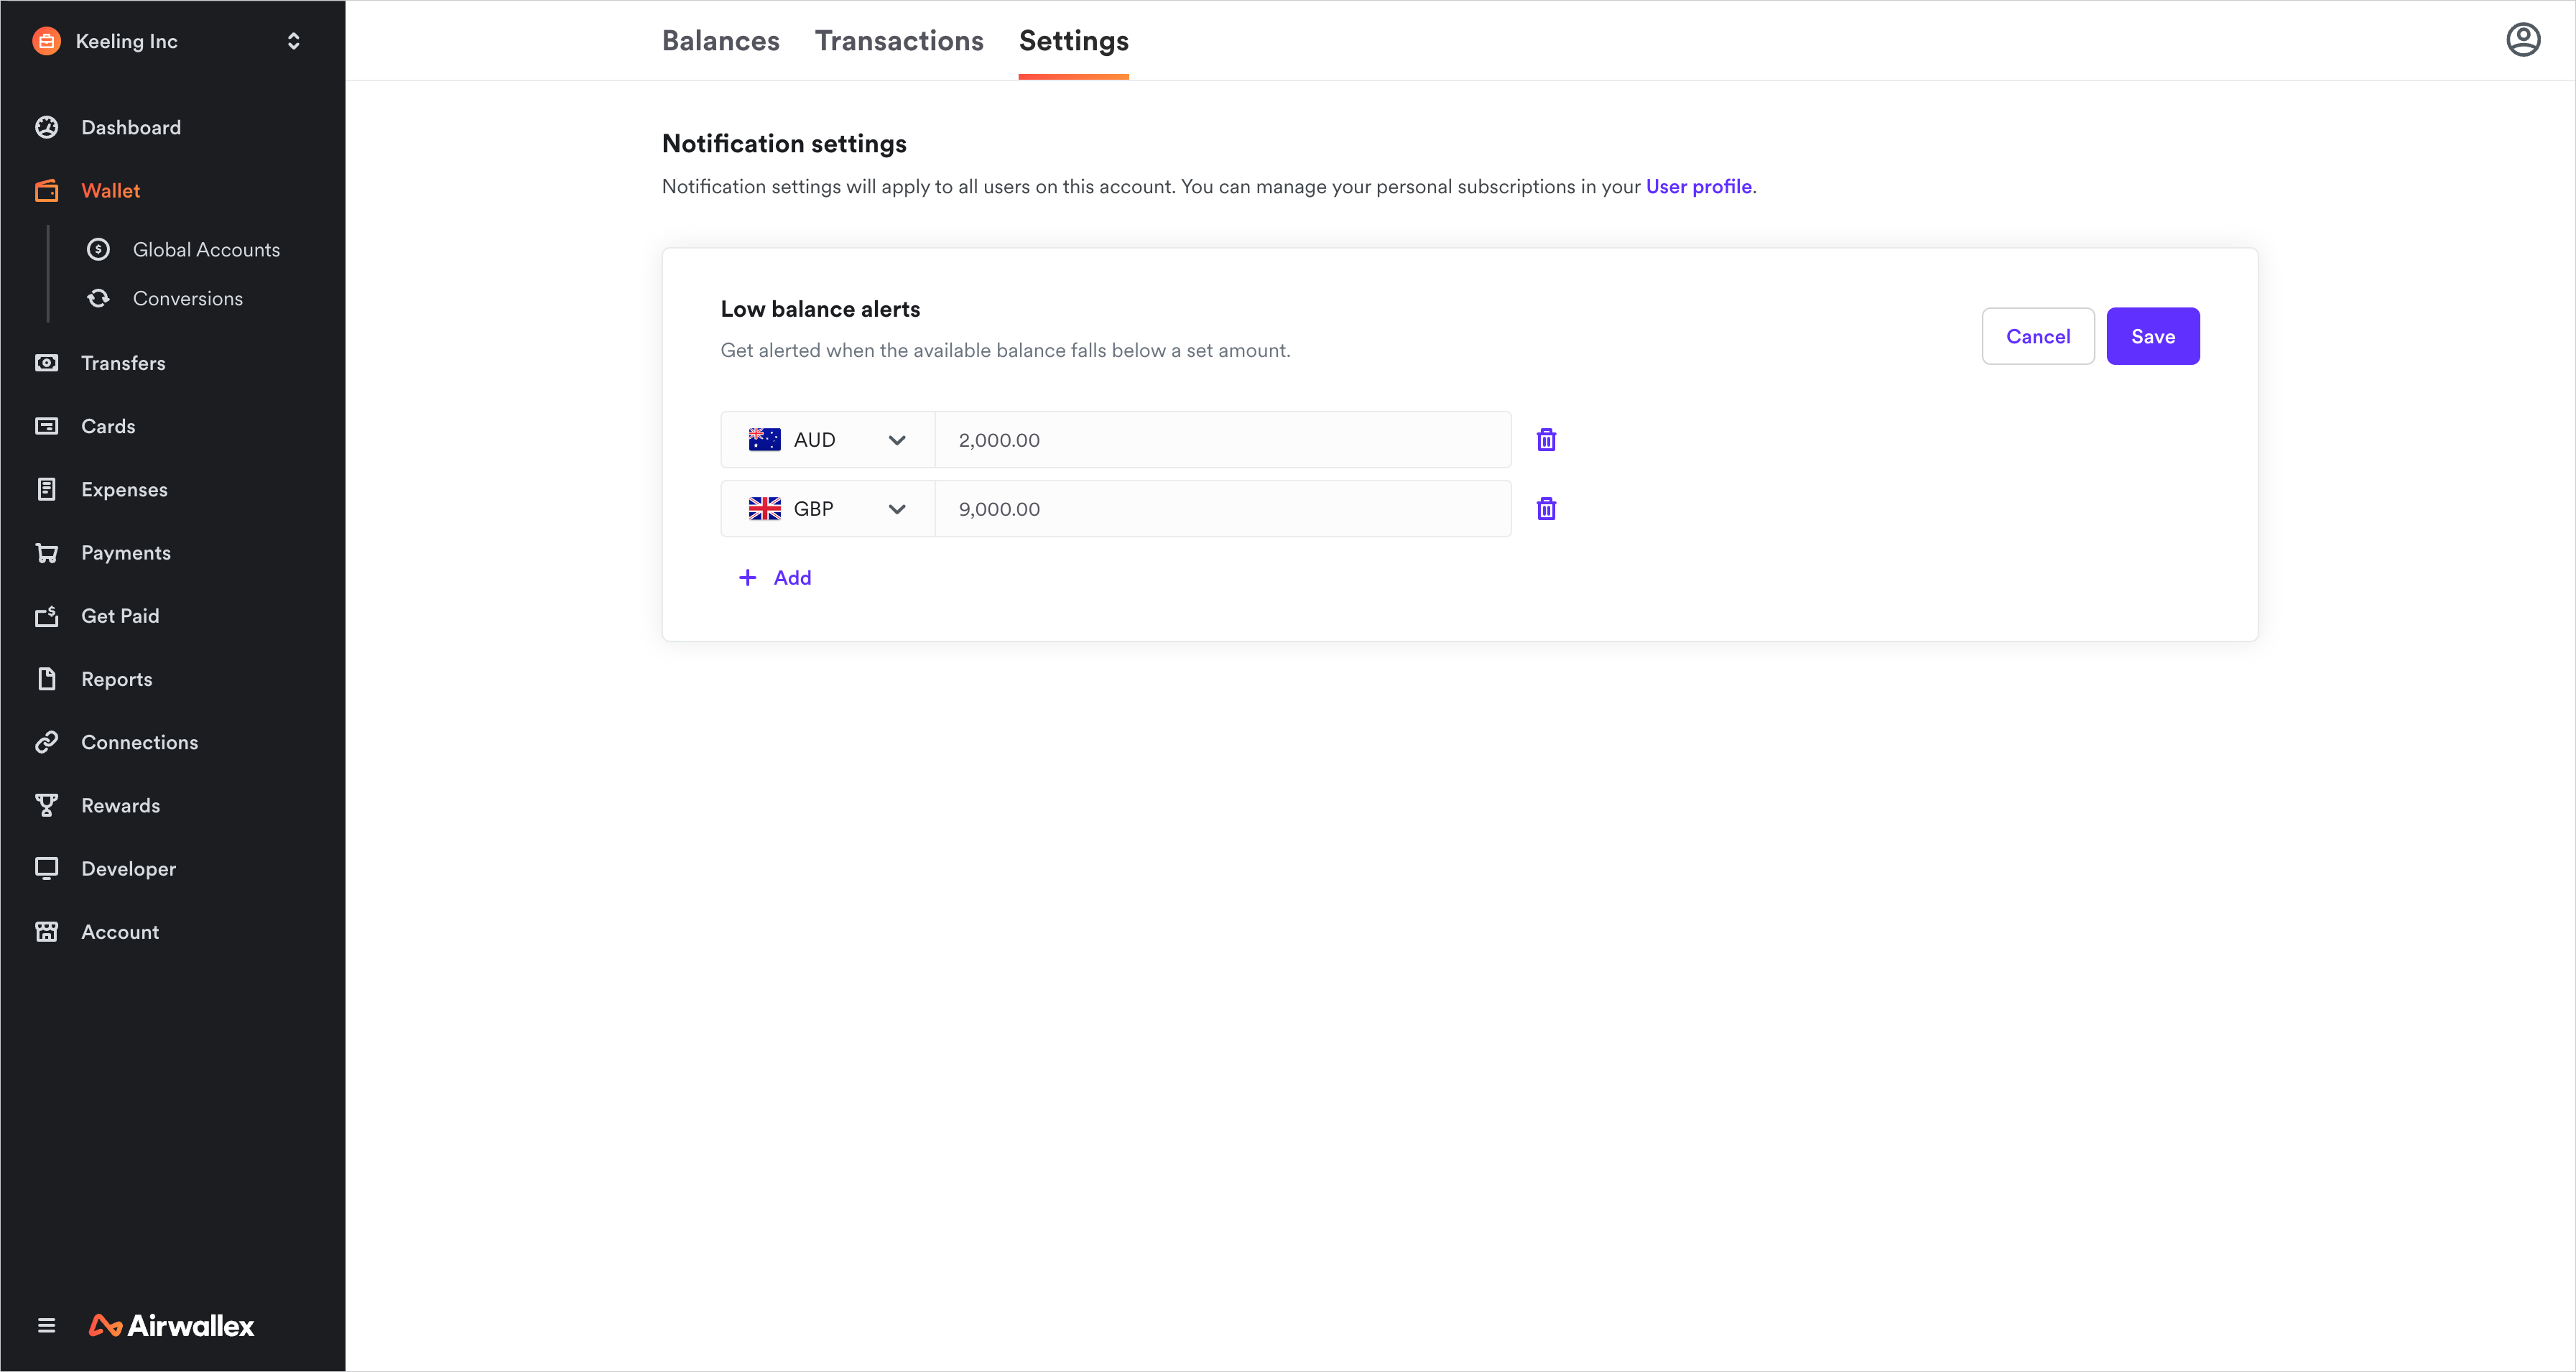
Task: Click the Get Paid icon
Action: [46, 616]
